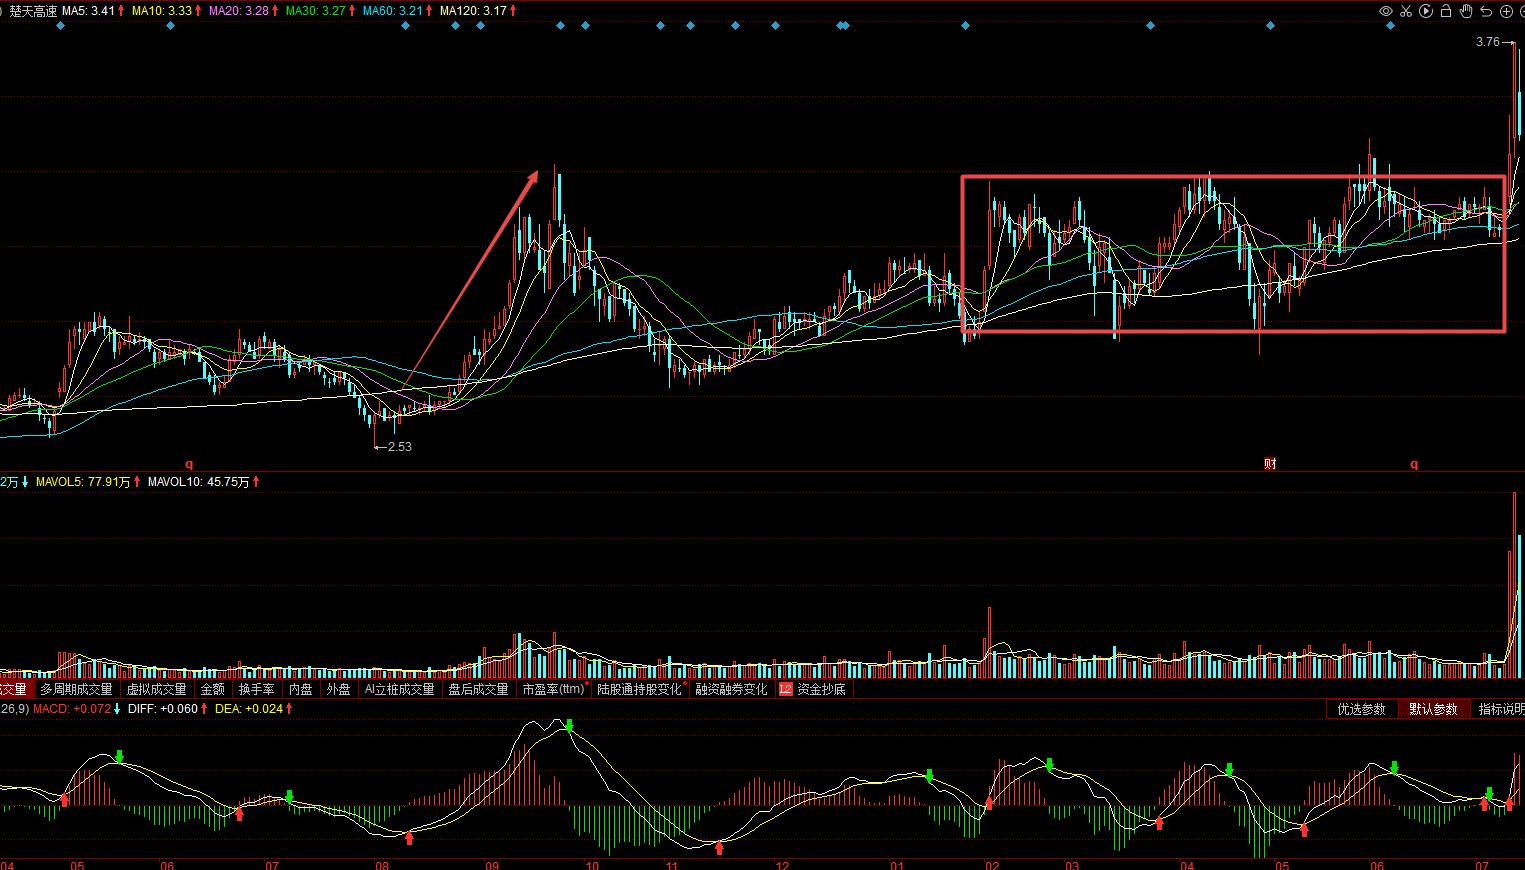The width and height of the screenshot is (1525, 870).
Task: Toggle the eye visibility icon
Action: pos(1386,11)
